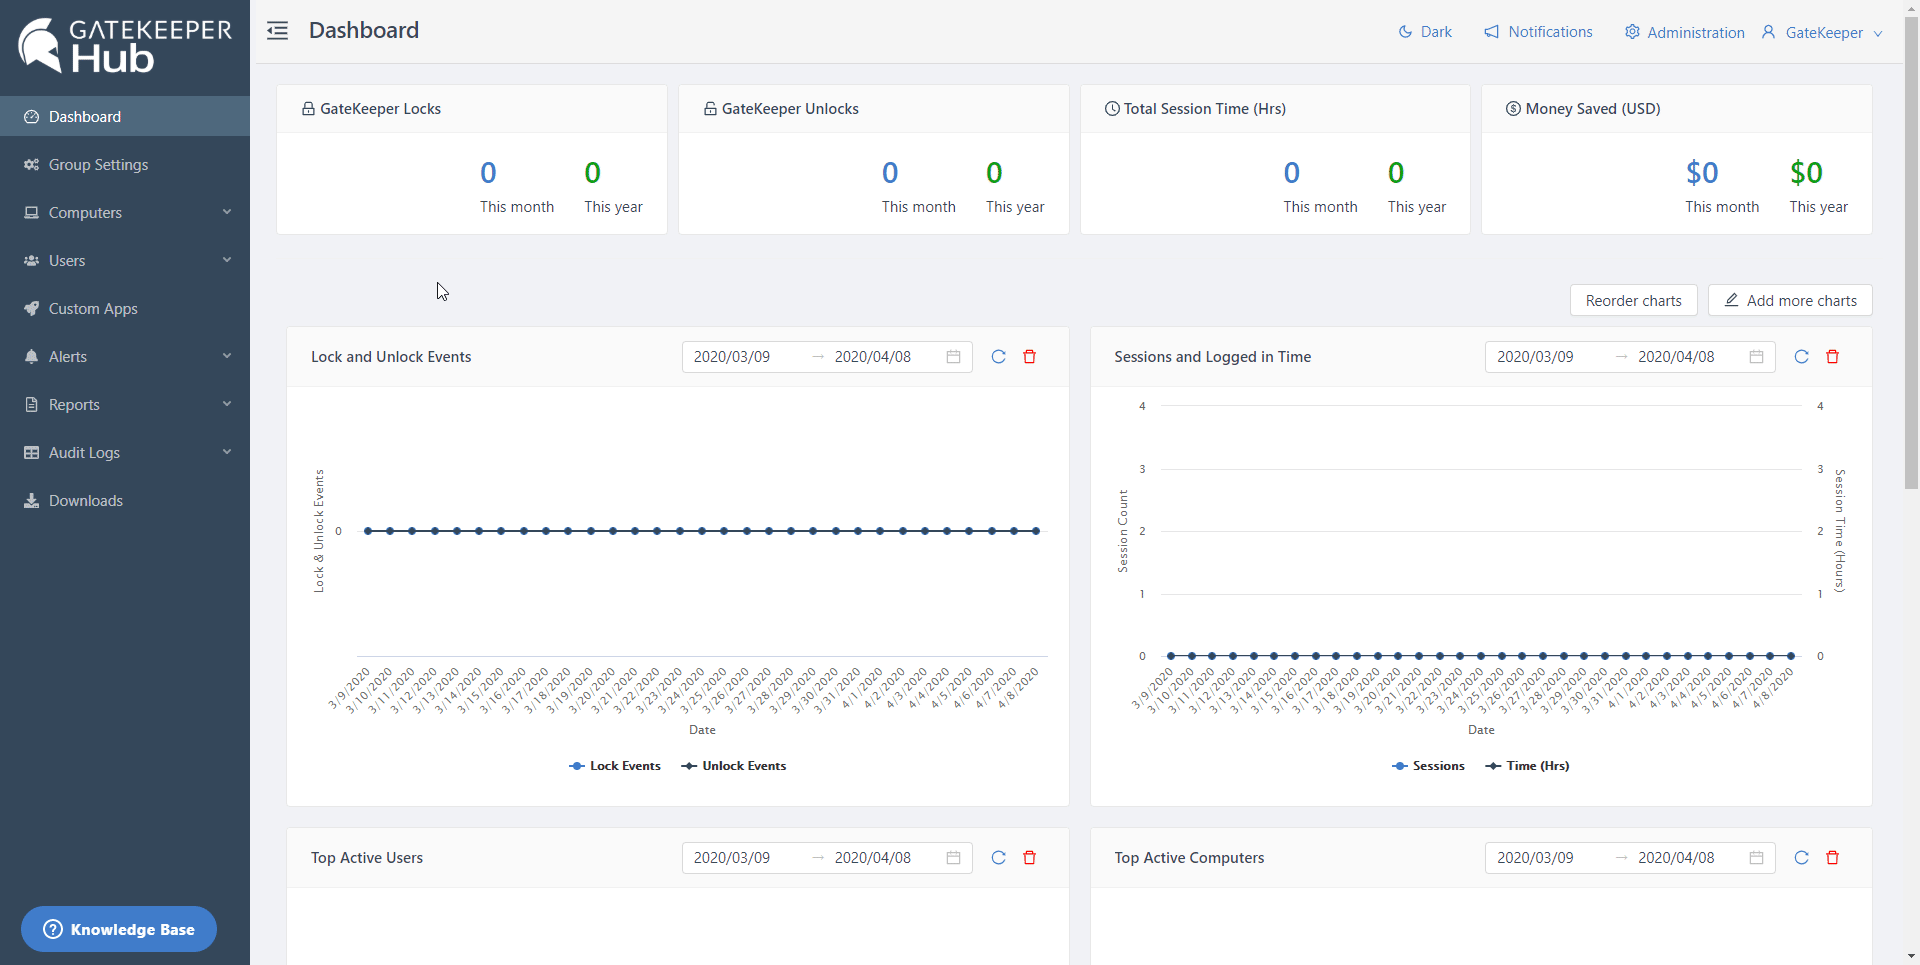Viewport: 1920px width, 965px height.
Task: Open Group Settings in the sidebar
Action: tap(98, 165)
